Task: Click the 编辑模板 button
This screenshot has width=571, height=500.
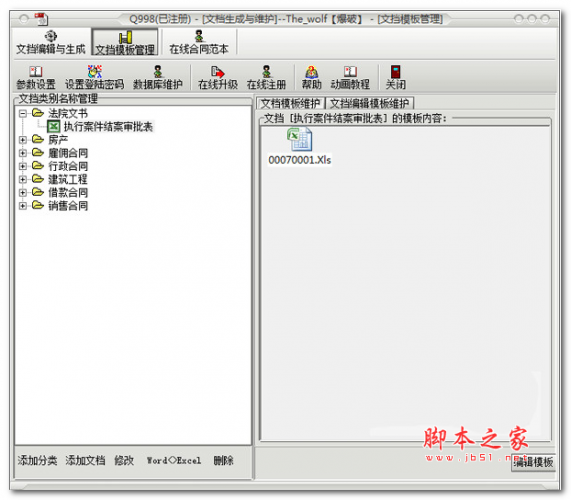Action: [x=533, y=462]
